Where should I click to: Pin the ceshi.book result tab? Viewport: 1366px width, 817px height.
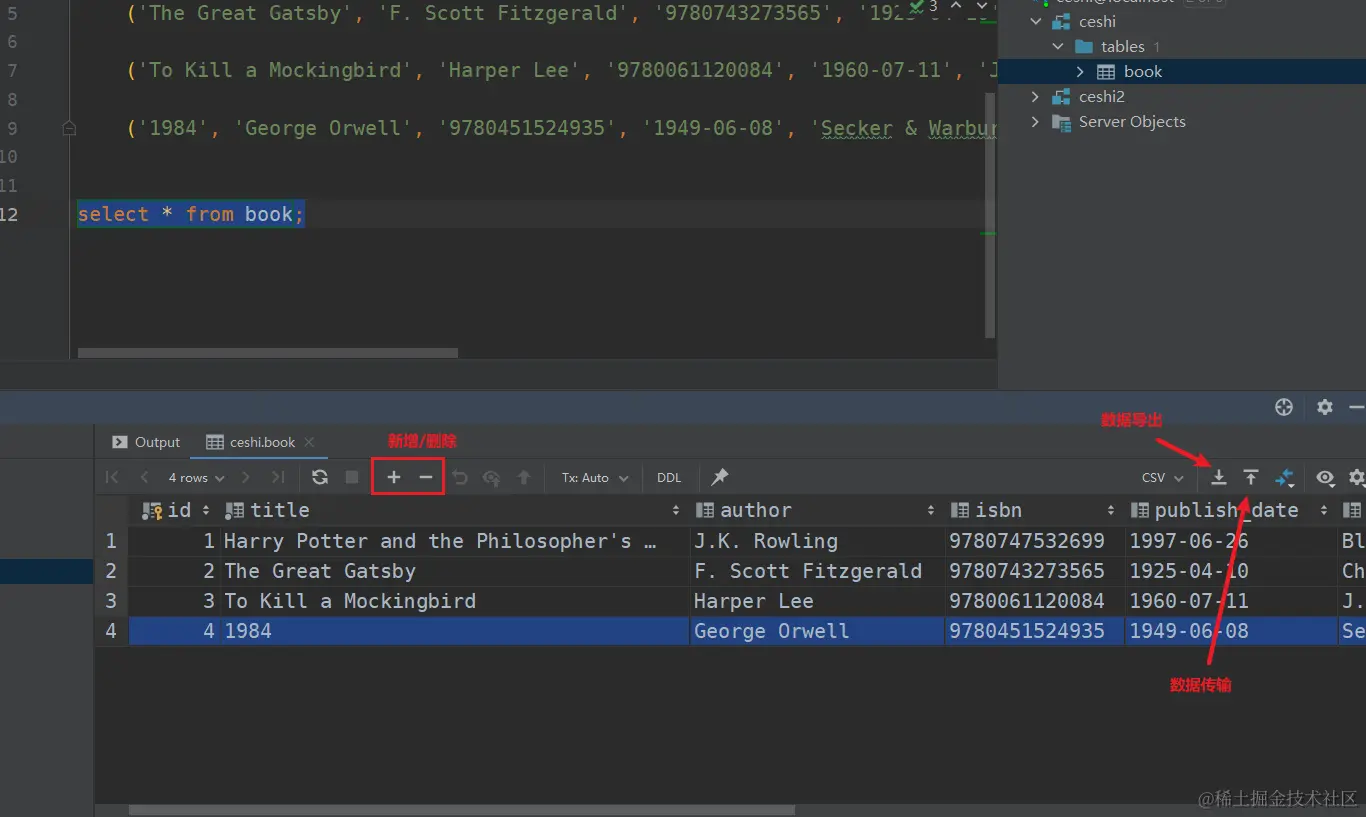[720, 477]
